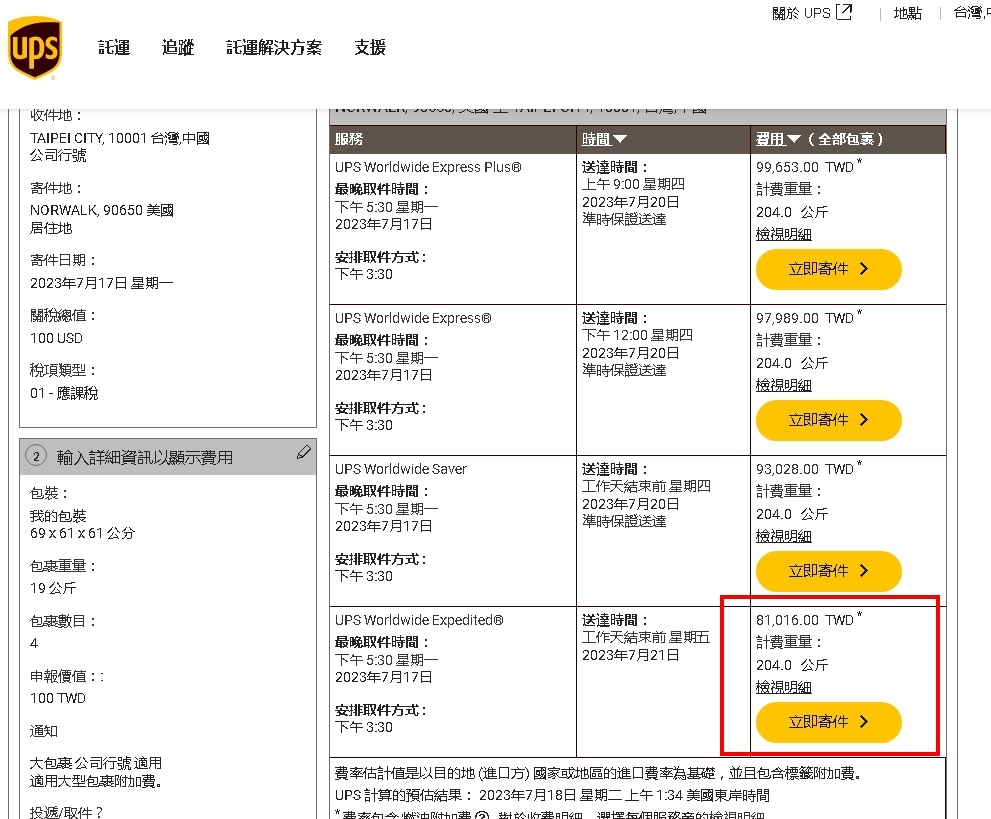This screenshot has width=991, height=819.
Task: Click 立即寄件 for Worldwide Saver
Action: (x=829, y=571)
